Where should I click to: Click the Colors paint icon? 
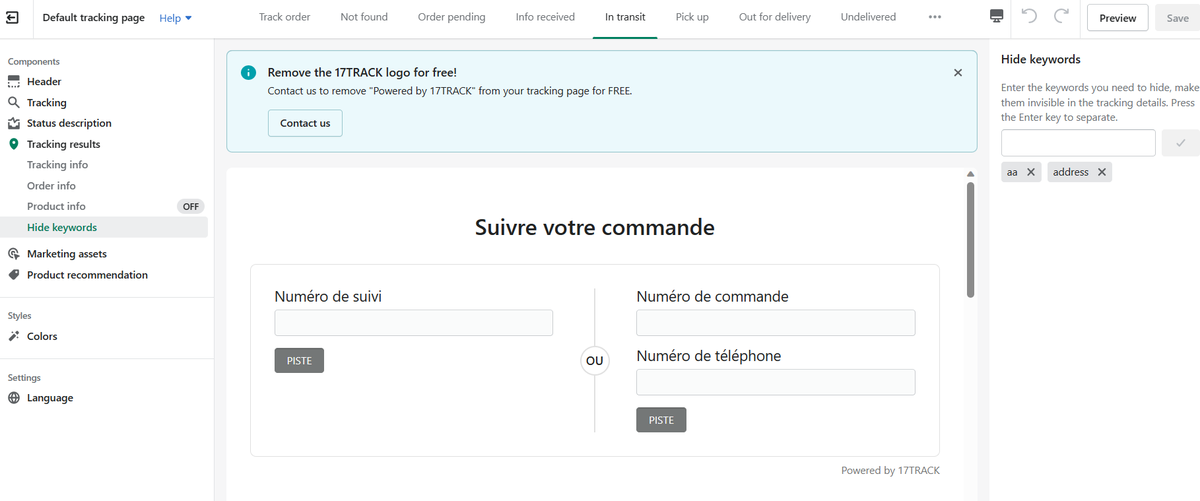[14, 337]
